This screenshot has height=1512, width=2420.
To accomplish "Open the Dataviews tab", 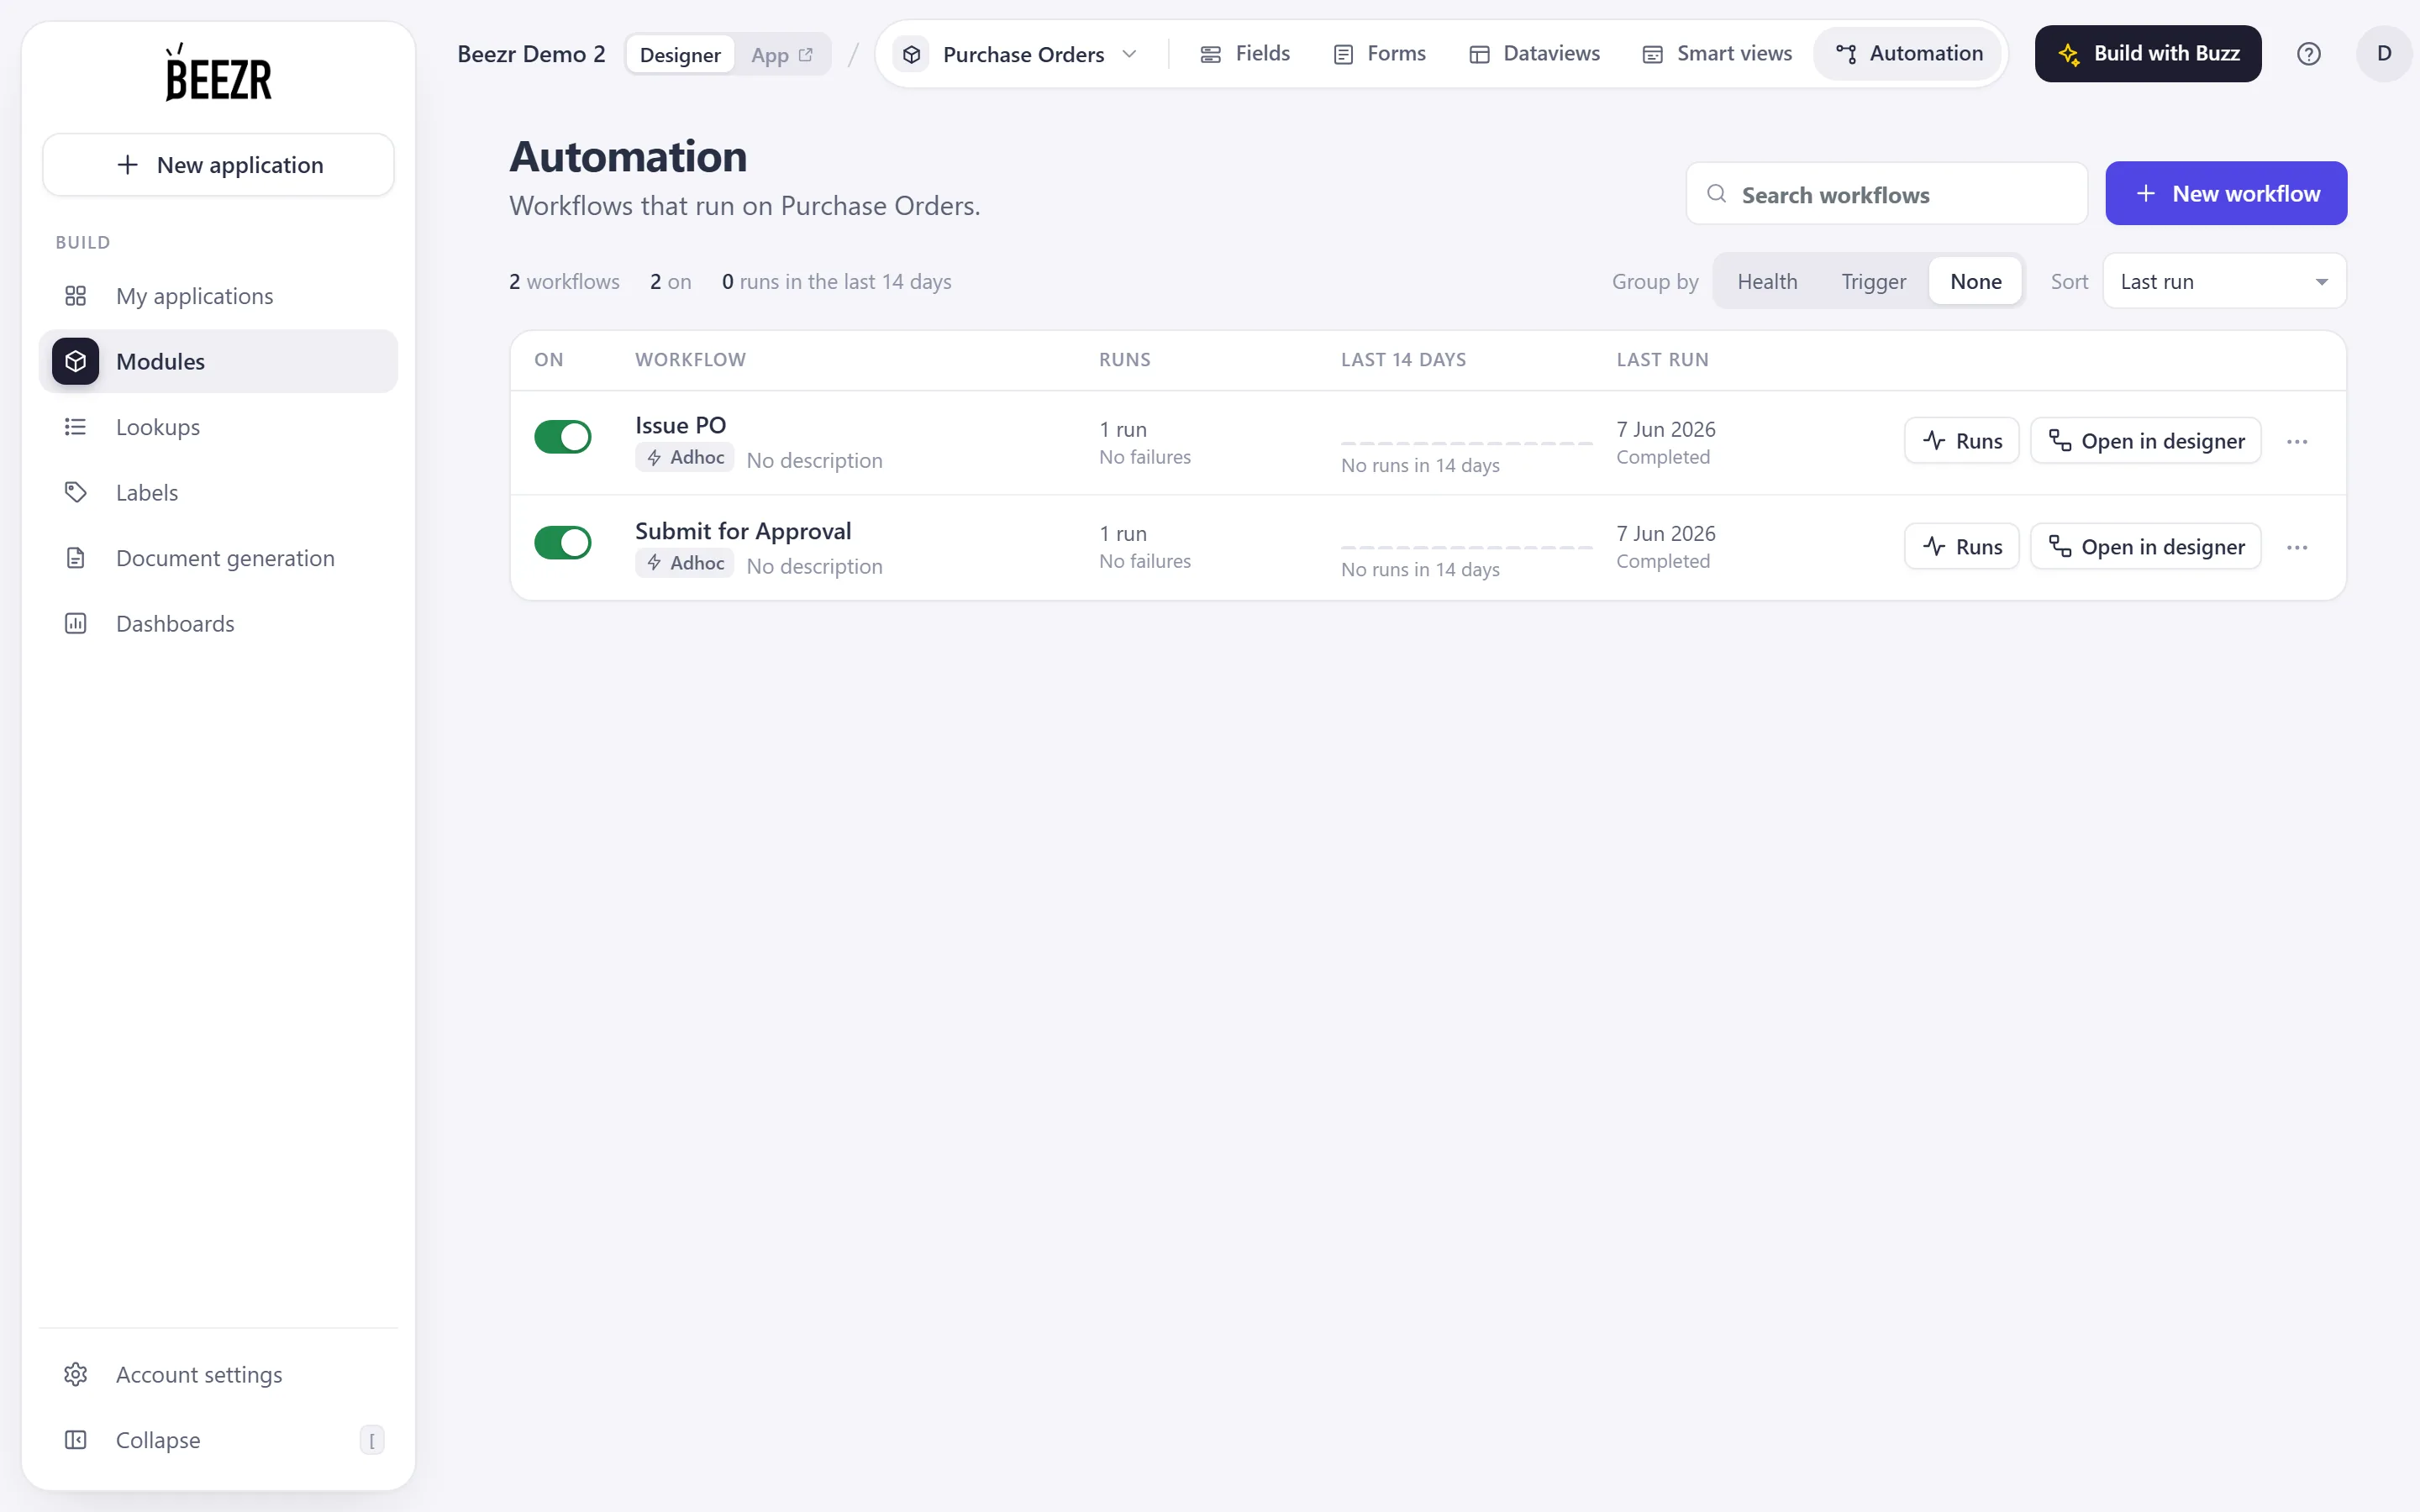I will (1534, 54).
